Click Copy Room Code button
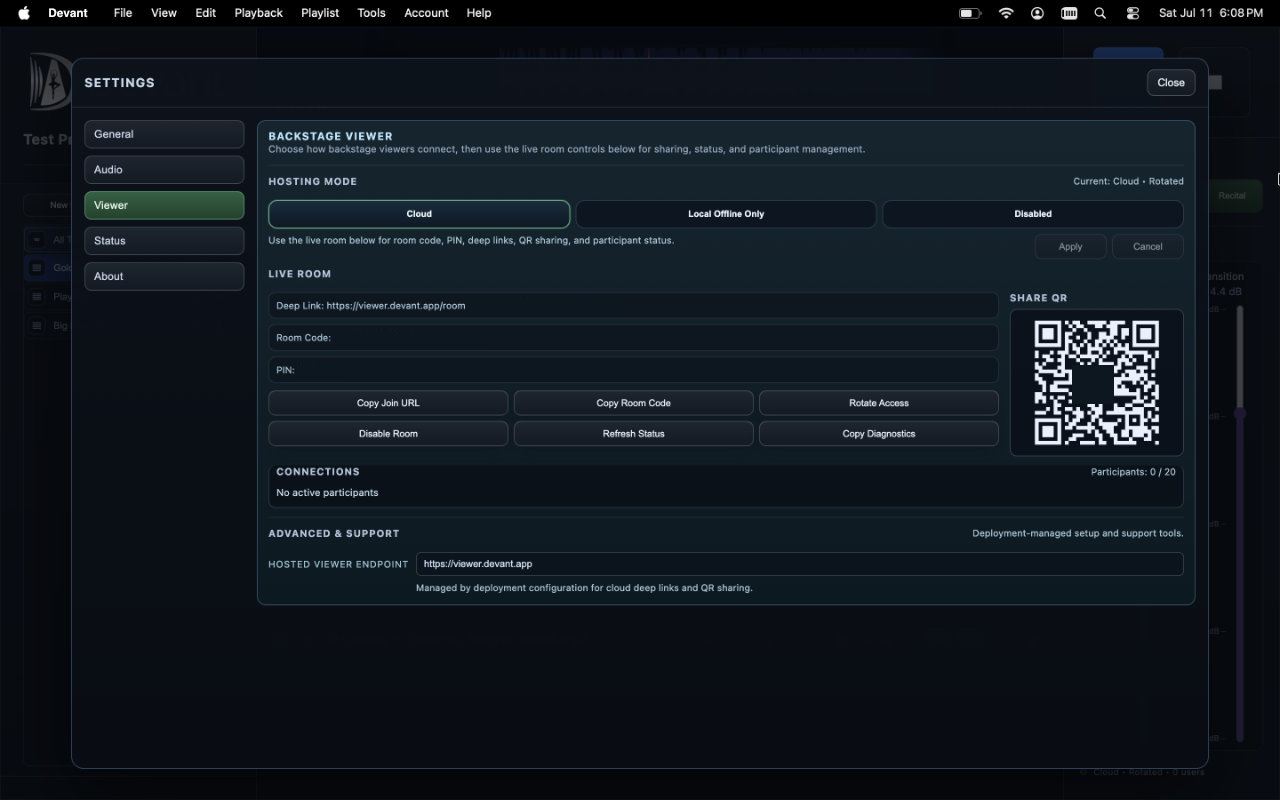The width and height of the screenshot is (1280, 800). (x=633, y=403)
